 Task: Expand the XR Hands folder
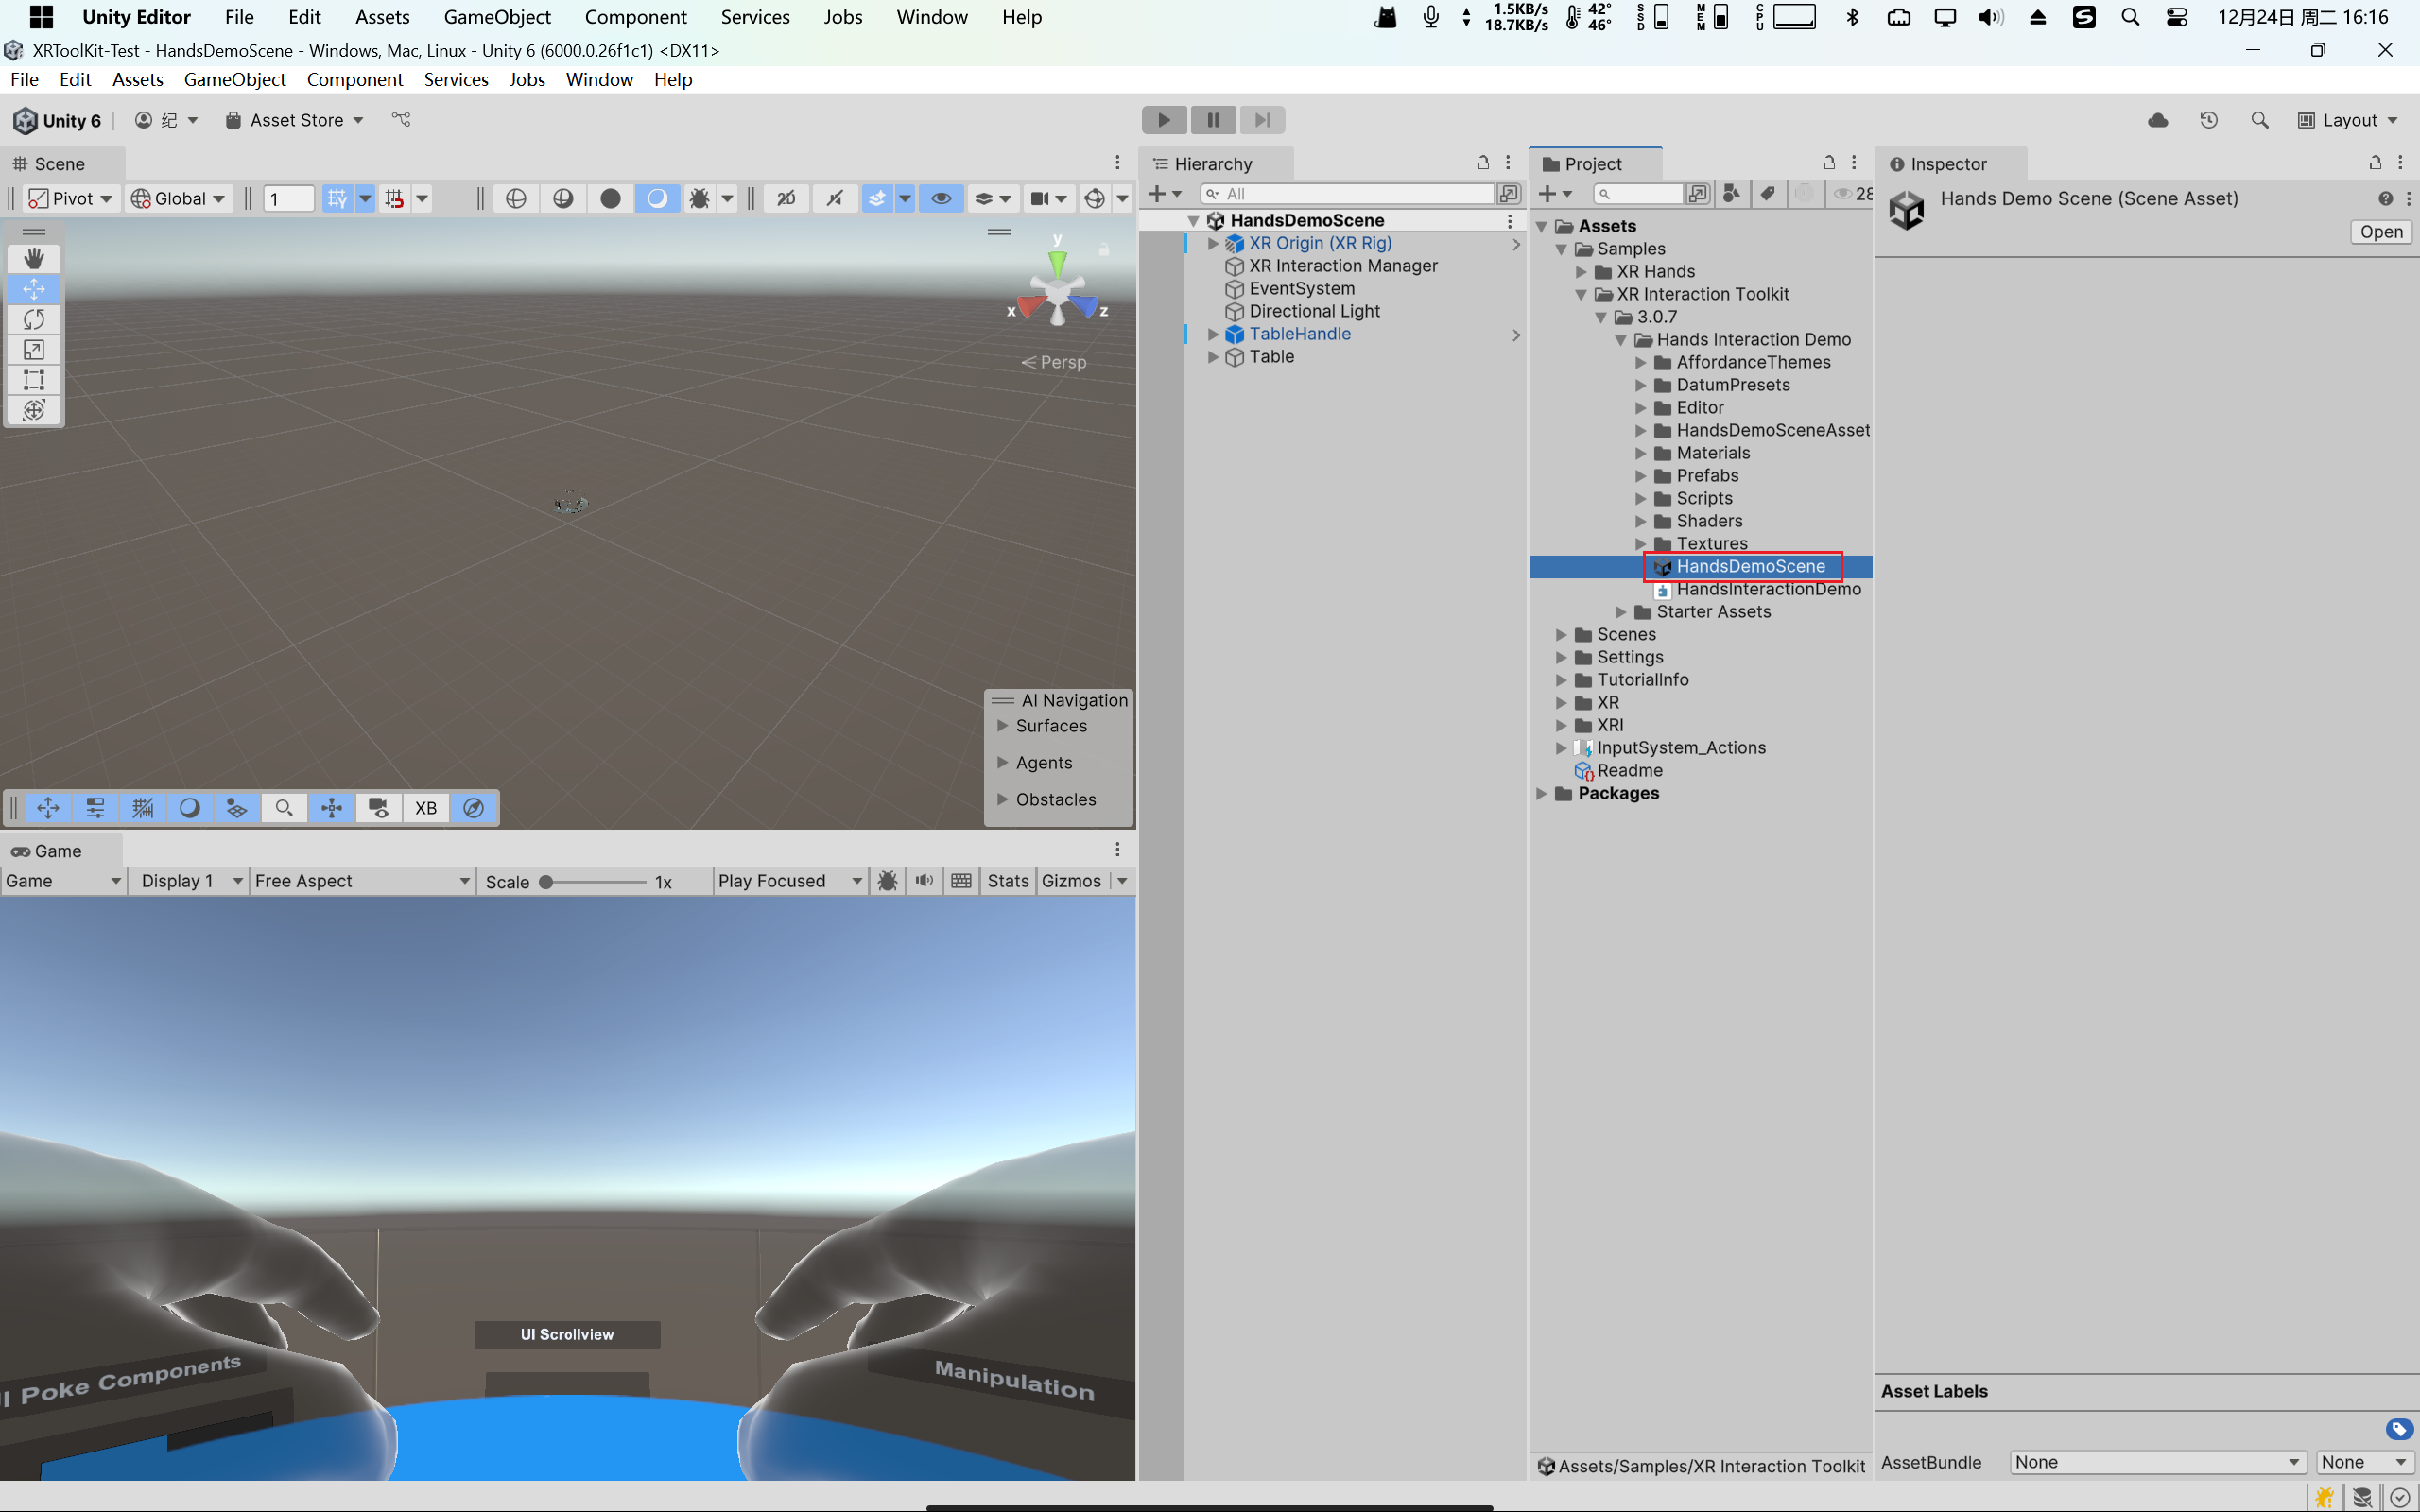[1581, 271]
